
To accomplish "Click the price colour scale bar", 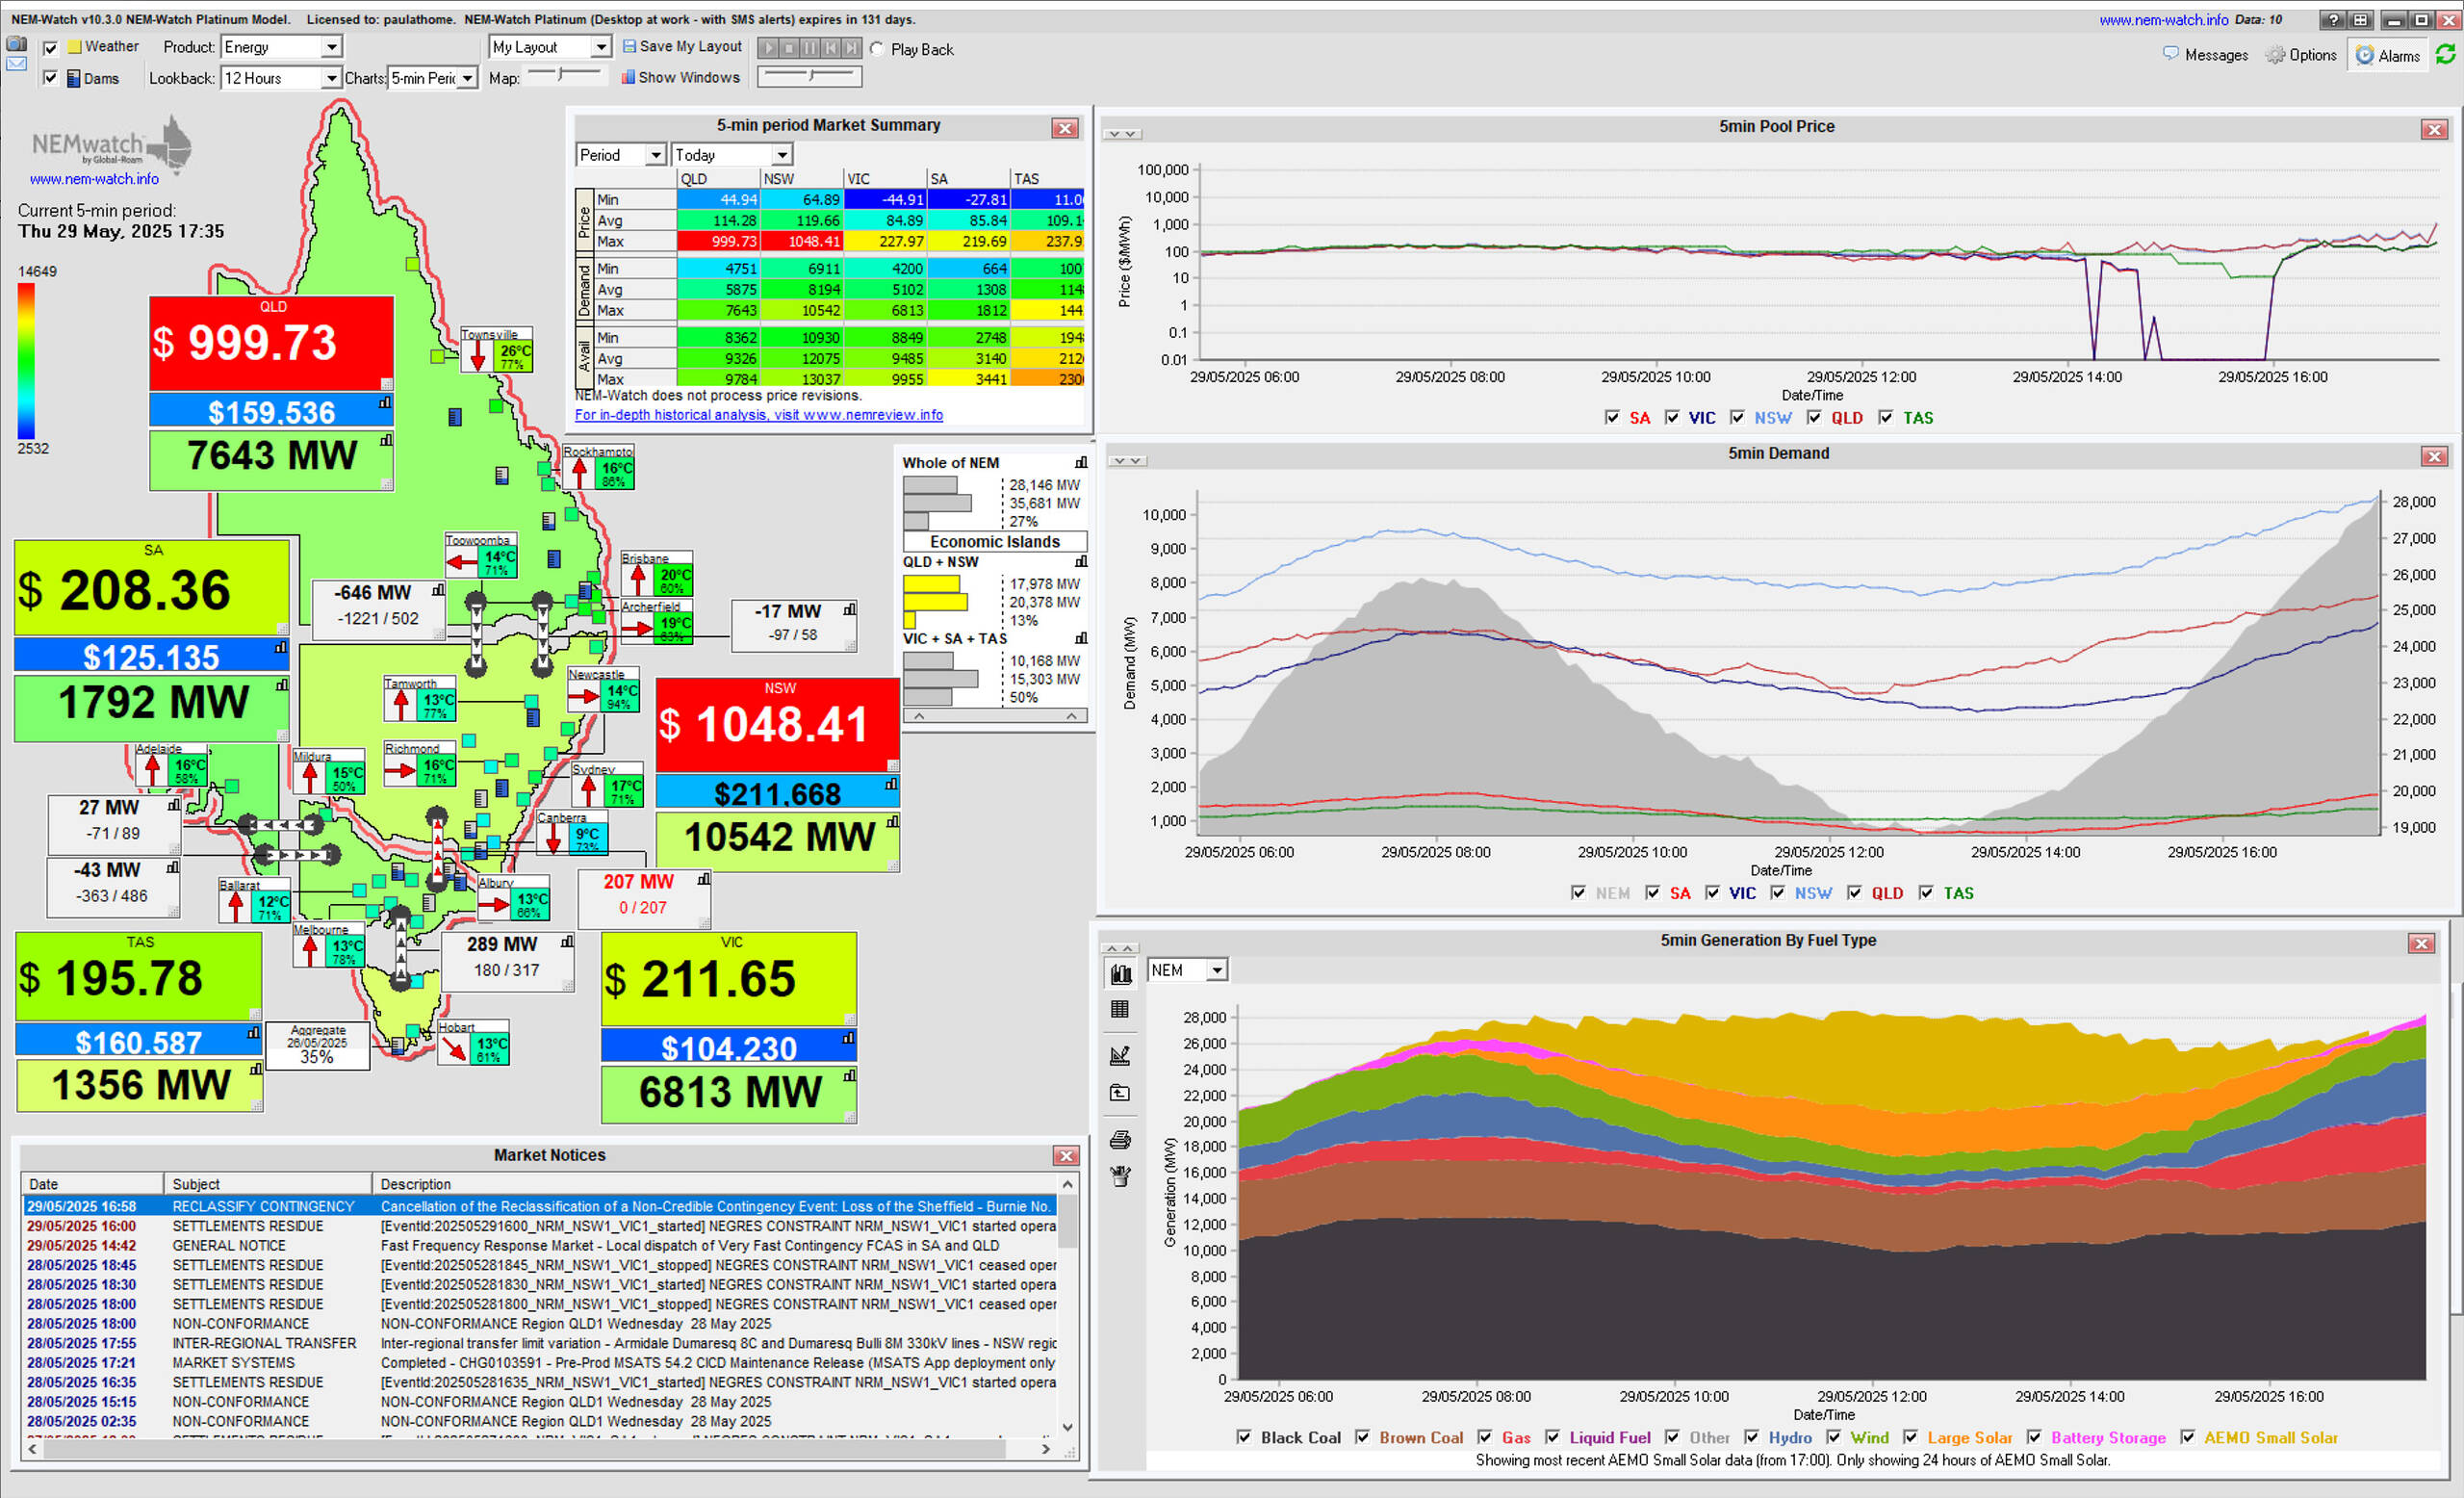I will coord(26,361).
